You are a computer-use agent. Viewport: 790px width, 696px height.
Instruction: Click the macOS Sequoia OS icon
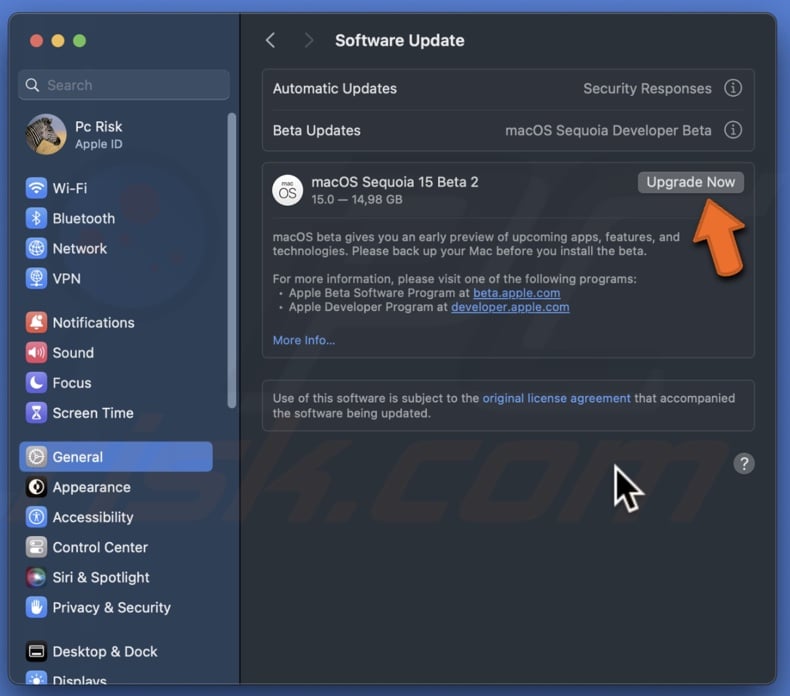288,191
